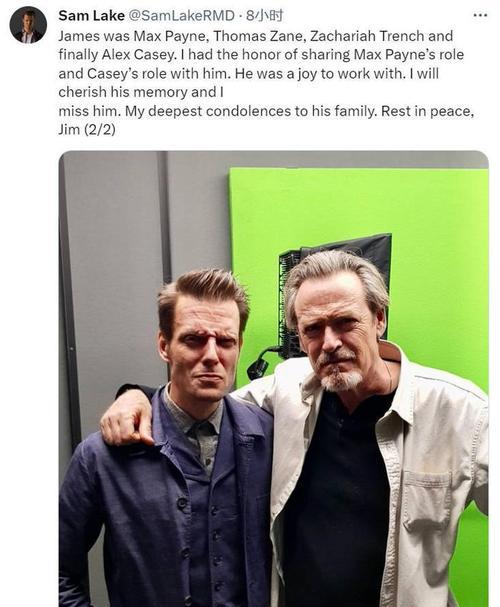
Task: Open the attached photo in the tweet
Action: click(x=274, y=379)
